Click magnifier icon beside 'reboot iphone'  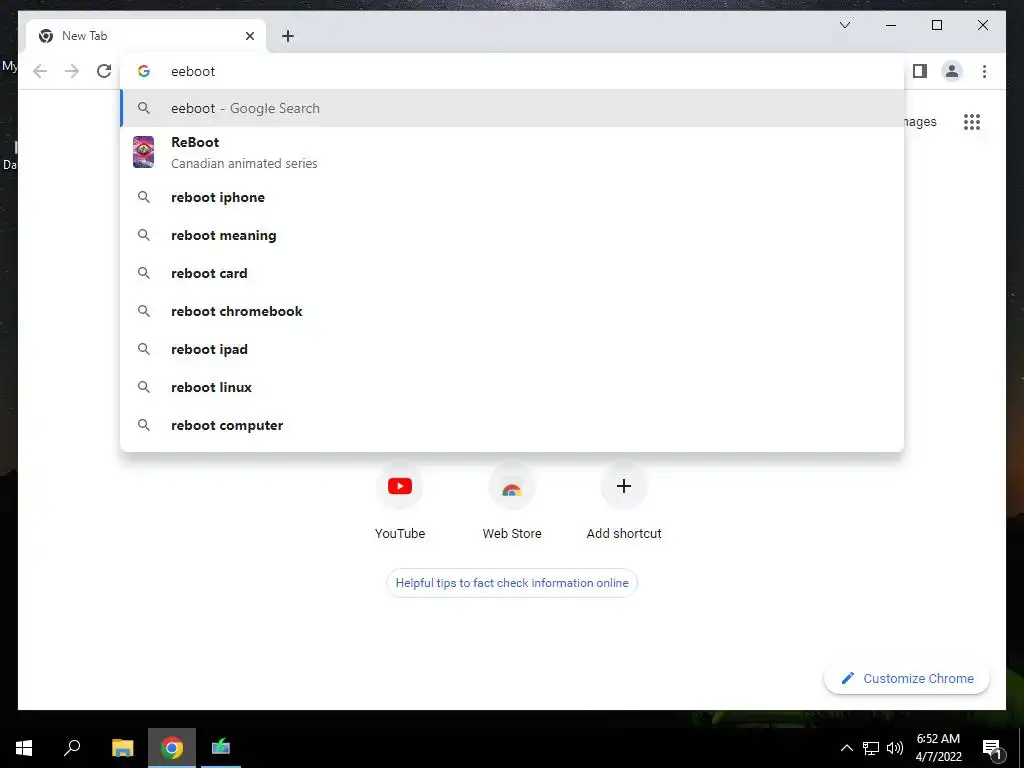(x=144, y=197)
